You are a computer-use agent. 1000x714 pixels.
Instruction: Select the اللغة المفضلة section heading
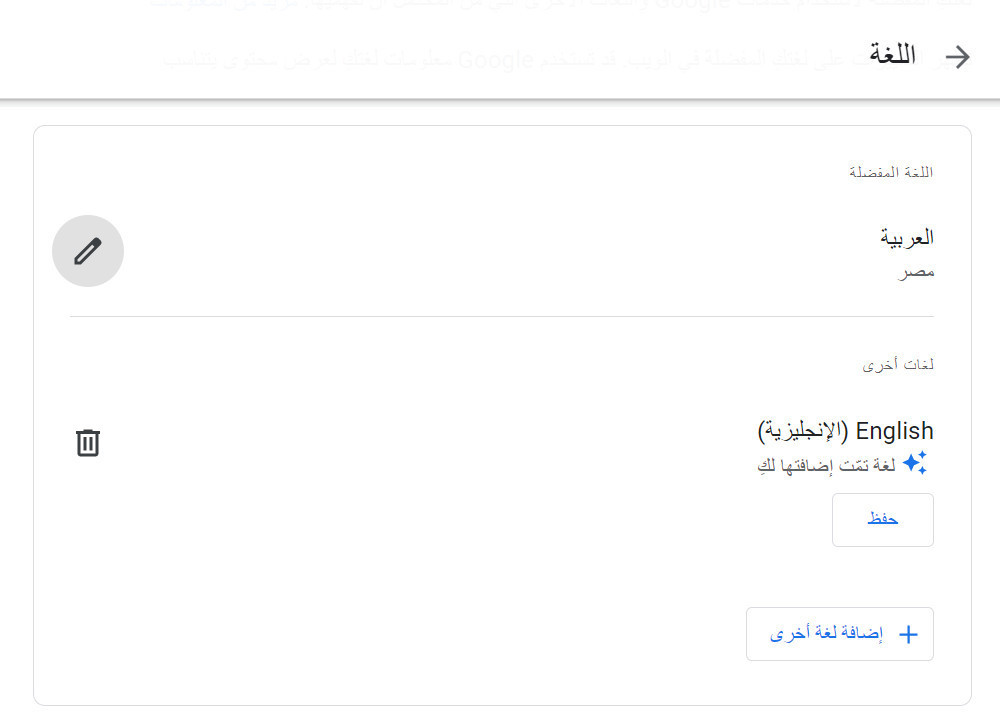click(x=891, y=172)
